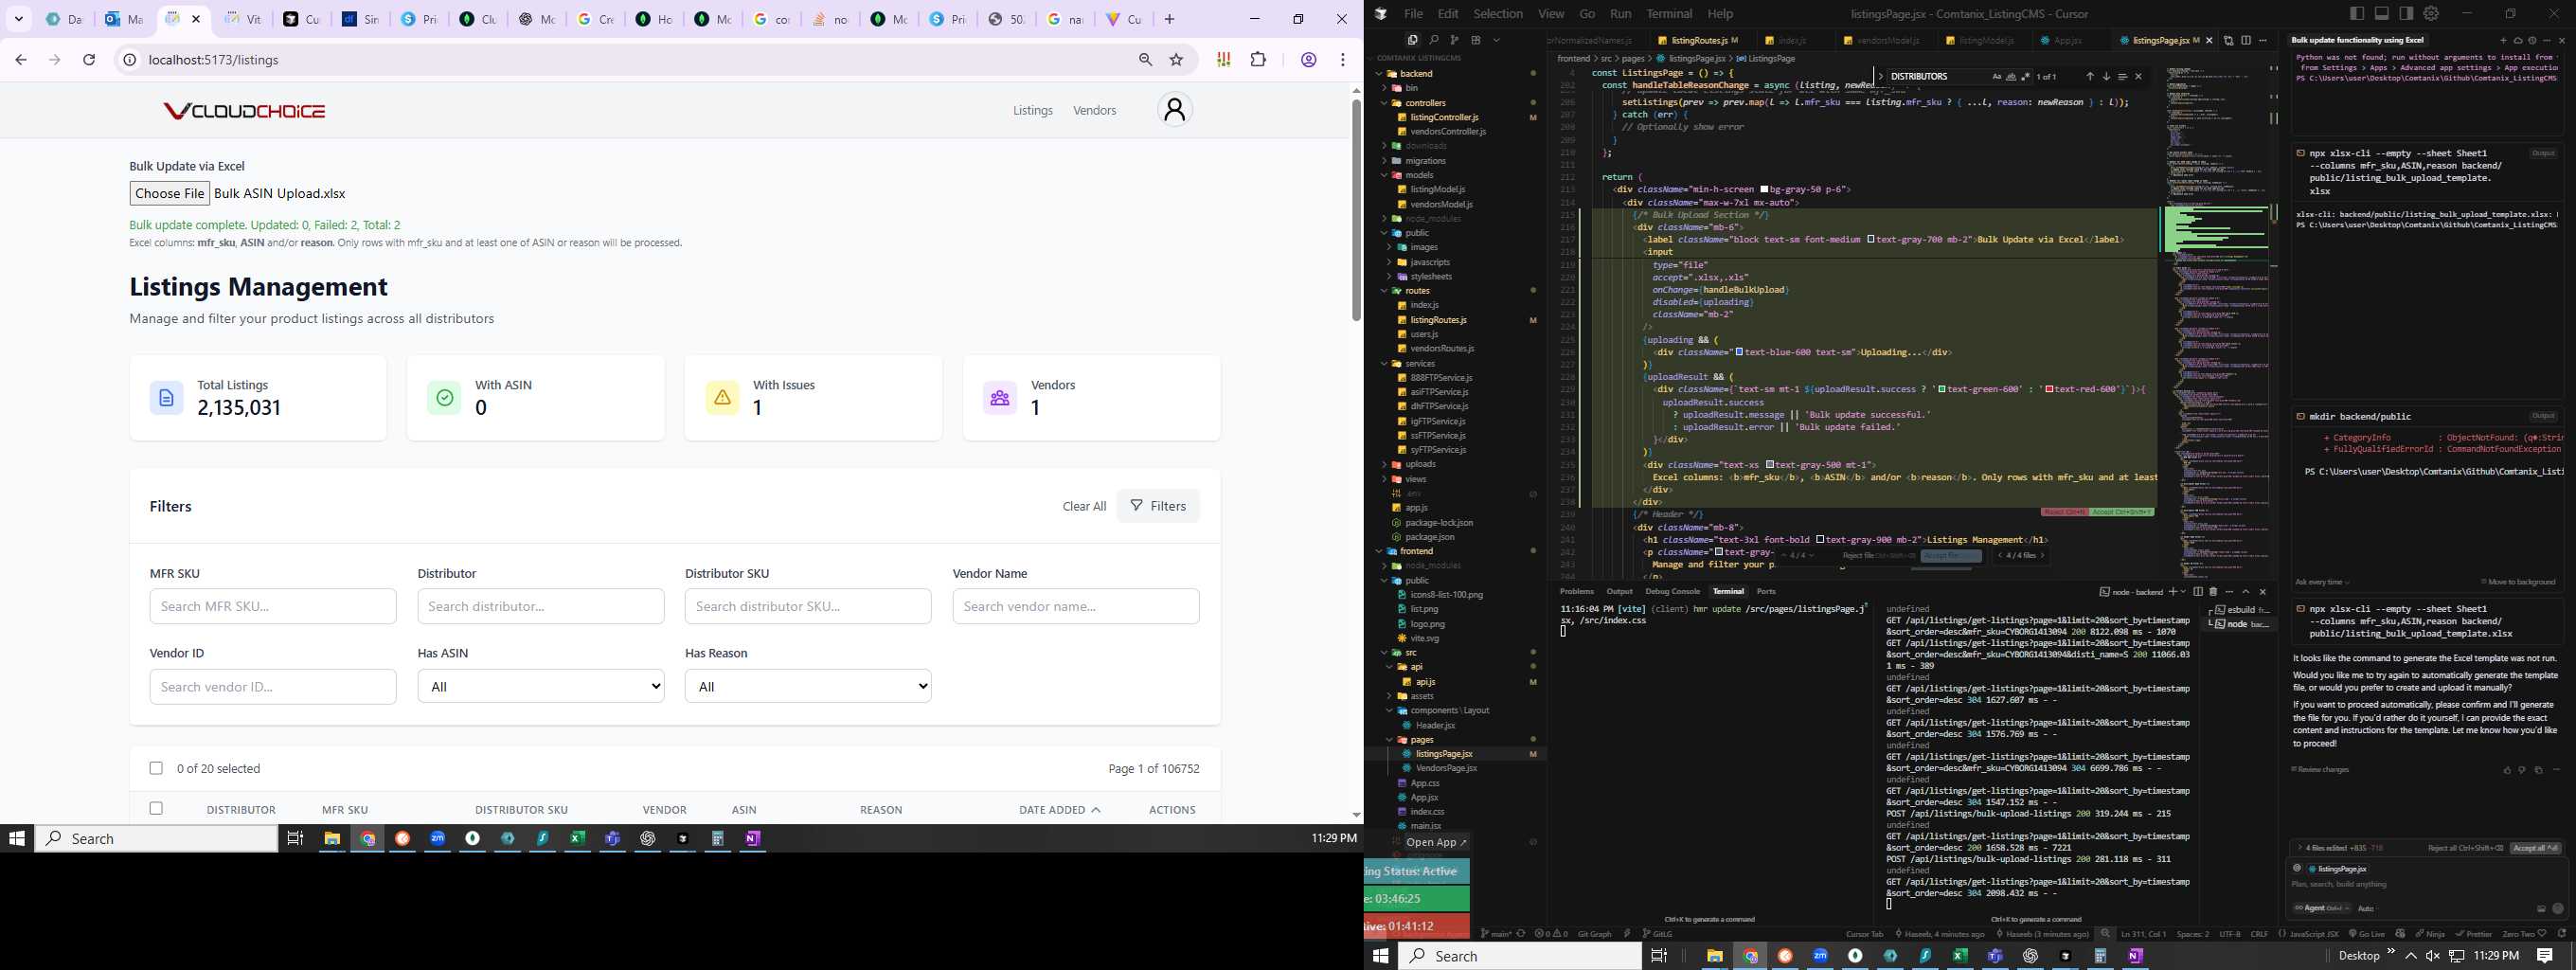Open the Source Control icon in Cursor sidebar
The height and width of the screenshot is (970, 2576).
pyautogui.click(x=1454, y=40)
